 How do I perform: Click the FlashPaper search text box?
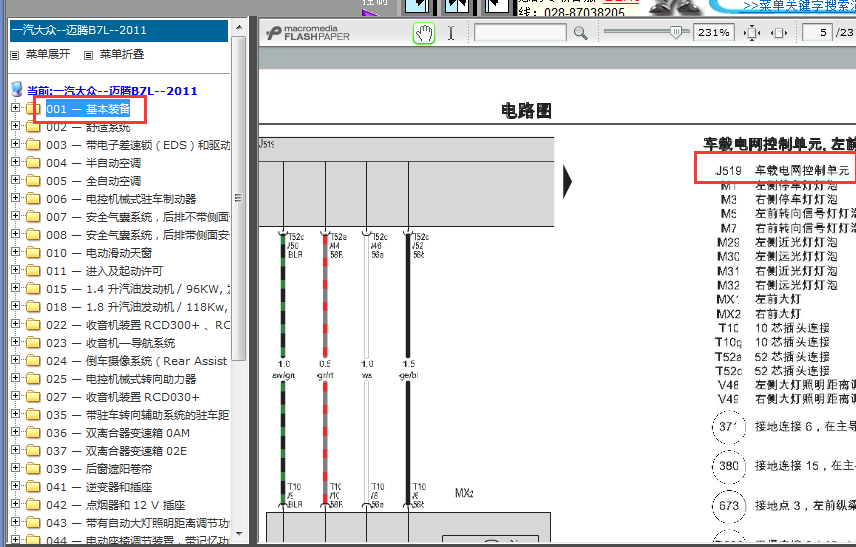click(520, 33)
